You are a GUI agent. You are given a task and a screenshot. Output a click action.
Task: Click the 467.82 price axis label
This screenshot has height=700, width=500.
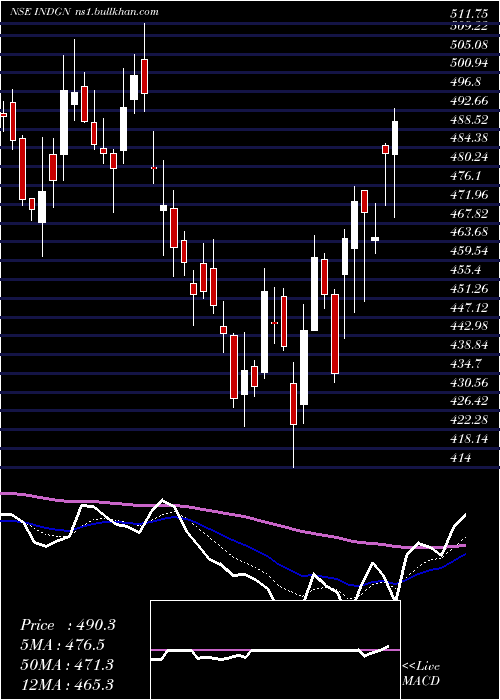[x=469, y=213]
